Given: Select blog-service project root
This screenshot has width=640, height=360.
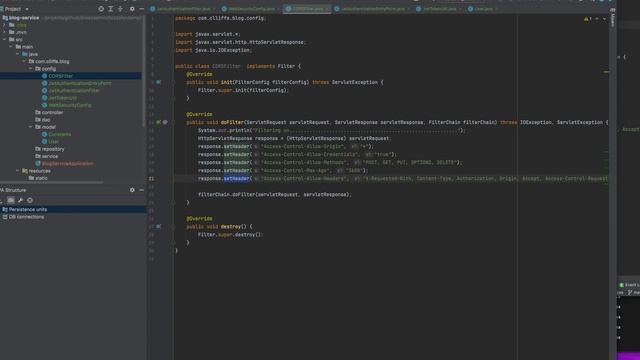Looking at the screenshot, I should point(24,18).
